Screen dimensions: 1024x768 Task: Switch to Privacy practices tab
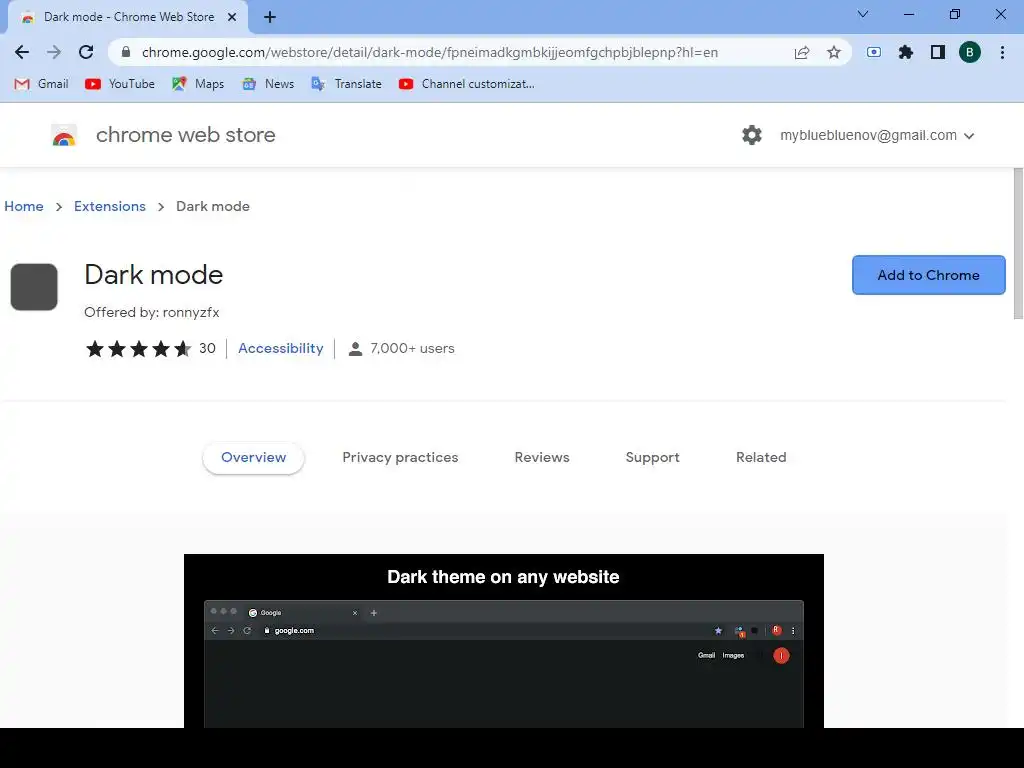pyautogui.click(x=400, y=458)
